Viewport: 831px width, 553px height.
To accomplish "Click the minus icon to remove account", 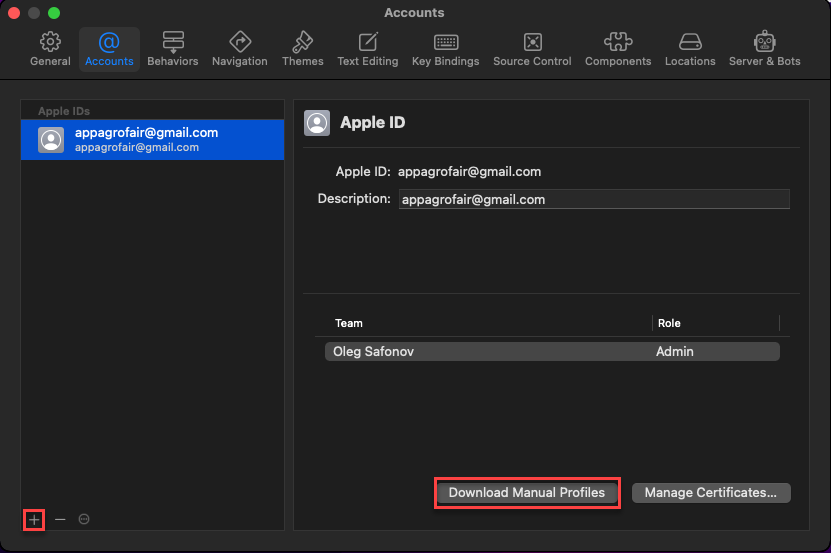I will 60,520.
